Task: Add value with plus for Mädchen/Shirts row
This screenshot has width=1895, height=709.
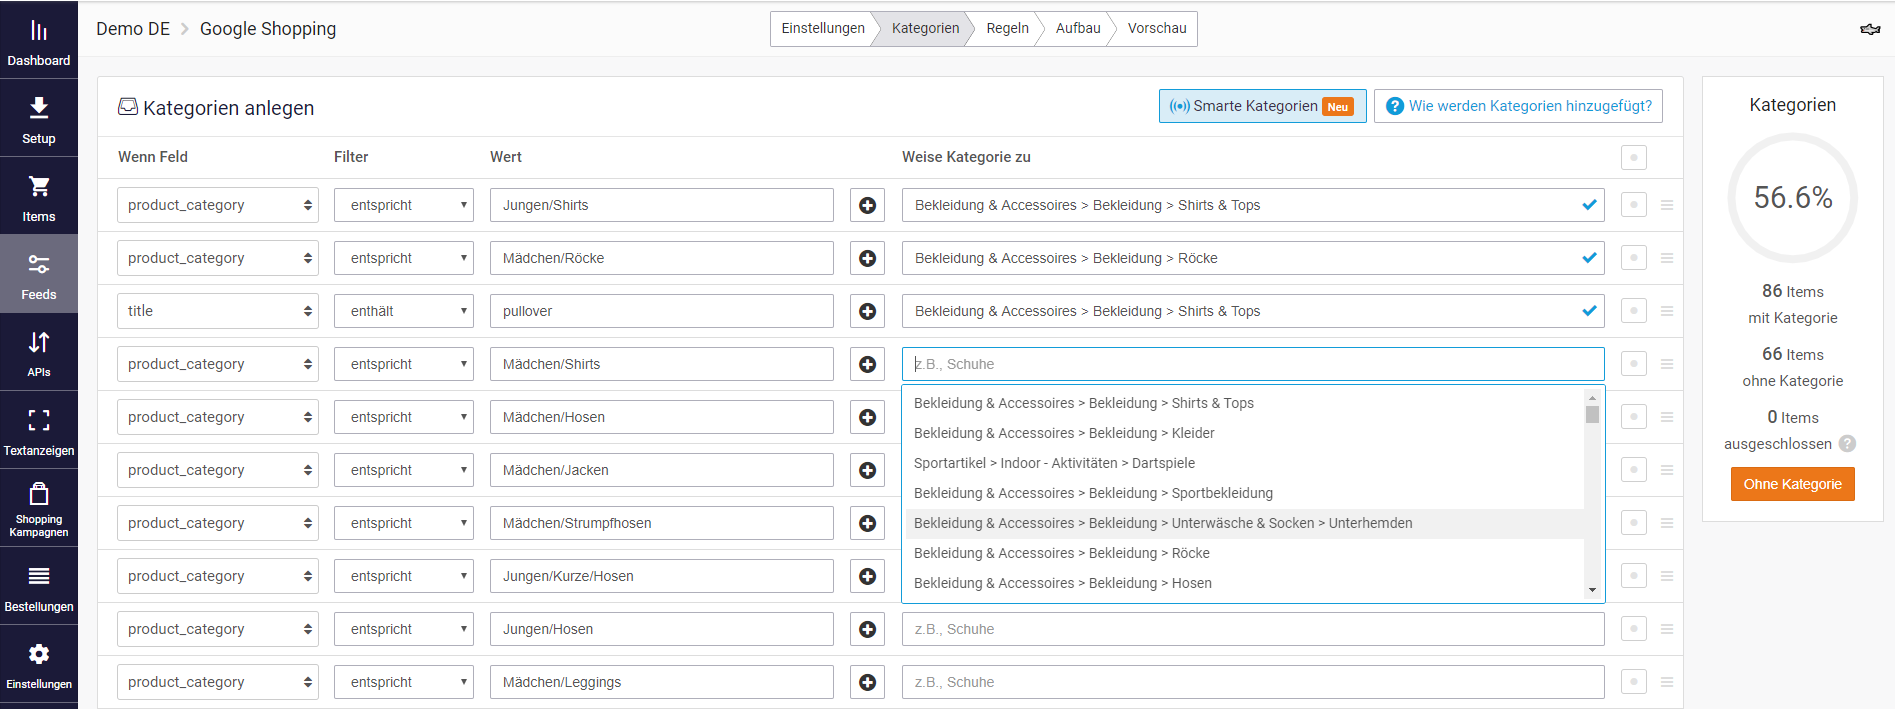Action: (867, 364)
